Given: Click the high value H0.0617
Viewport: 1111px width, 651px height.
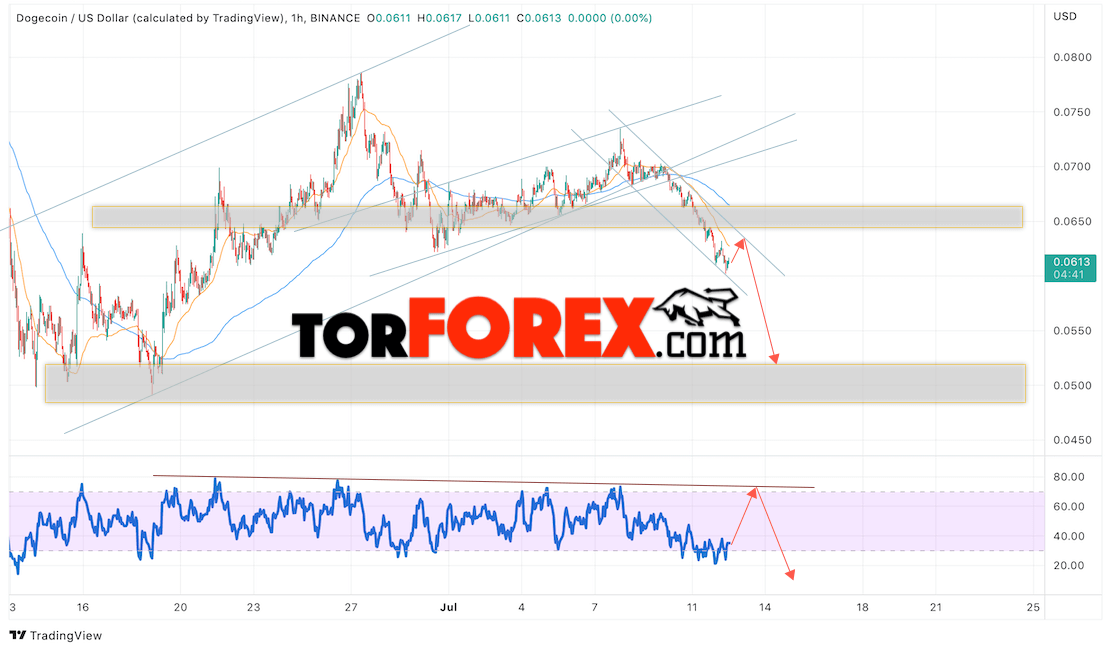Looking at the screenshot, I should click(x=439, y=18).
